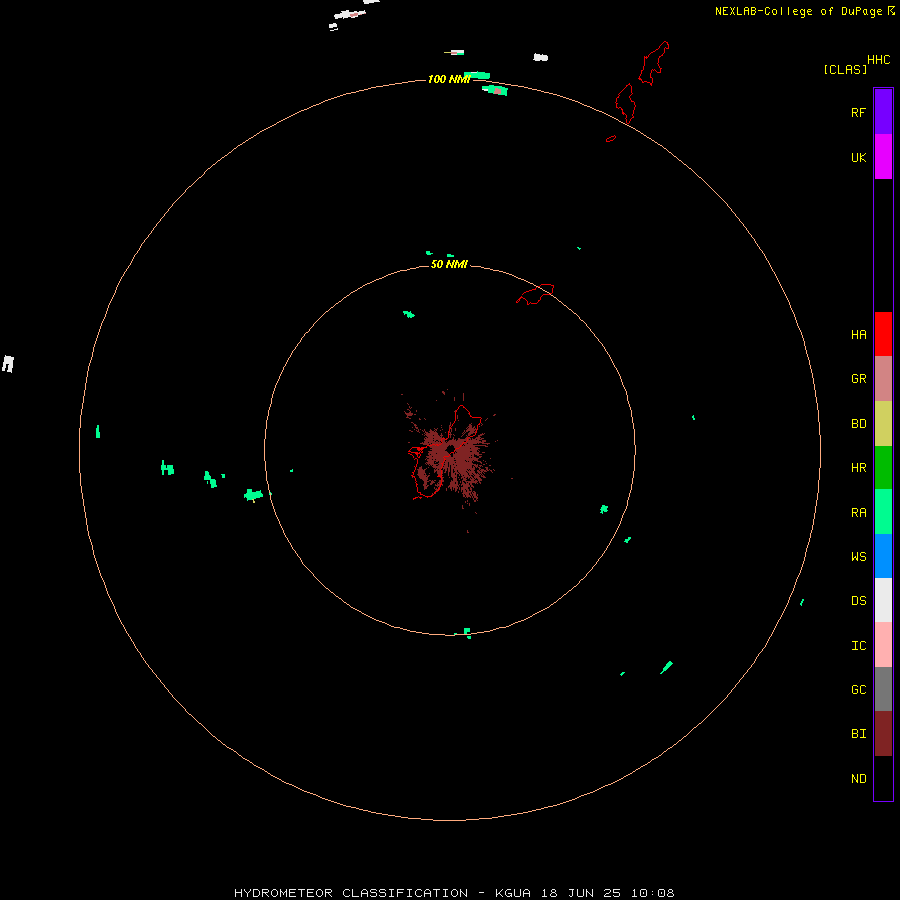
Task: Click the RF purple legend swatch
Action: click(x=883, y=111)
